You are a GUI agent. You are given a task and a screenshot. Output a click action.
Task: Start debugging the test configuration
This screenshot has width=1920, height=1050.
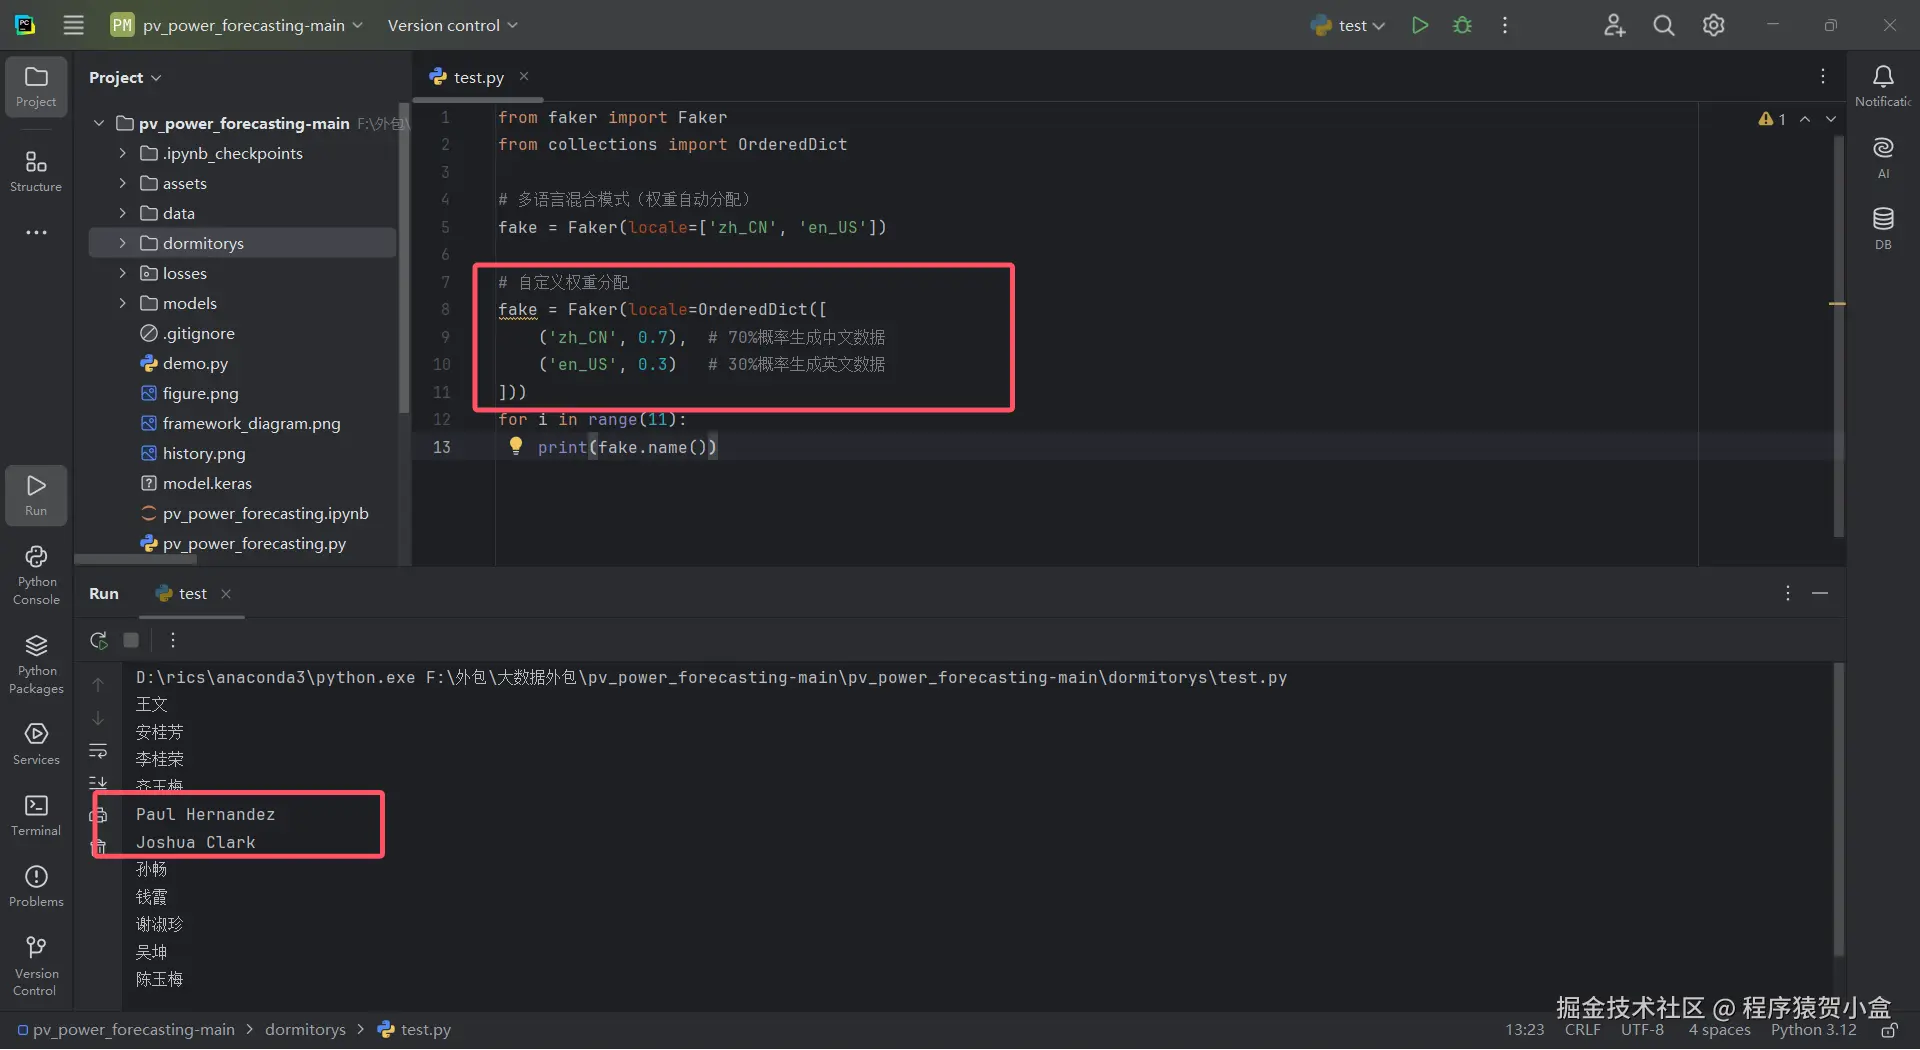pos(1462,25)
